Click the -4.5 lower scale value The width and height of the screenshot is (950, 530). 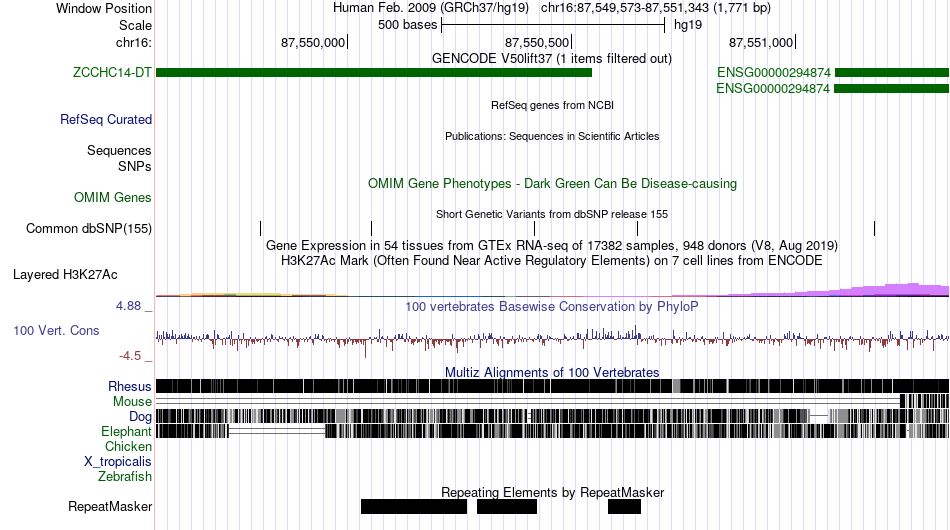(x=130, y=356)
